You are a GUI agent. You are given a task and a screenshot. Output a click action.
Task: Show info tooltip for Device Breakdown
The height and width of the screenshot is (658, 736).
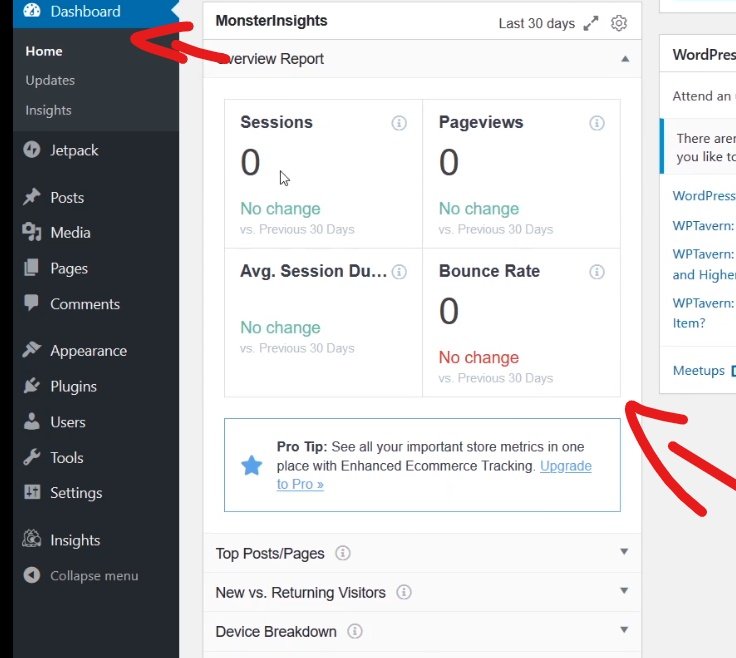tap(355, 631)
